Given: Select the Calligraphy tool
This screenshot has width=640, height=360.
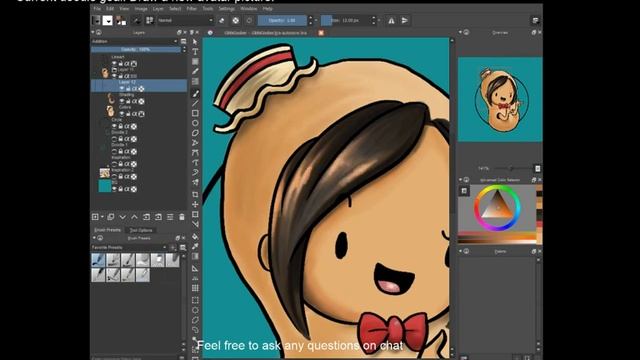Looking at the screenshot, I should click(195, 71).
